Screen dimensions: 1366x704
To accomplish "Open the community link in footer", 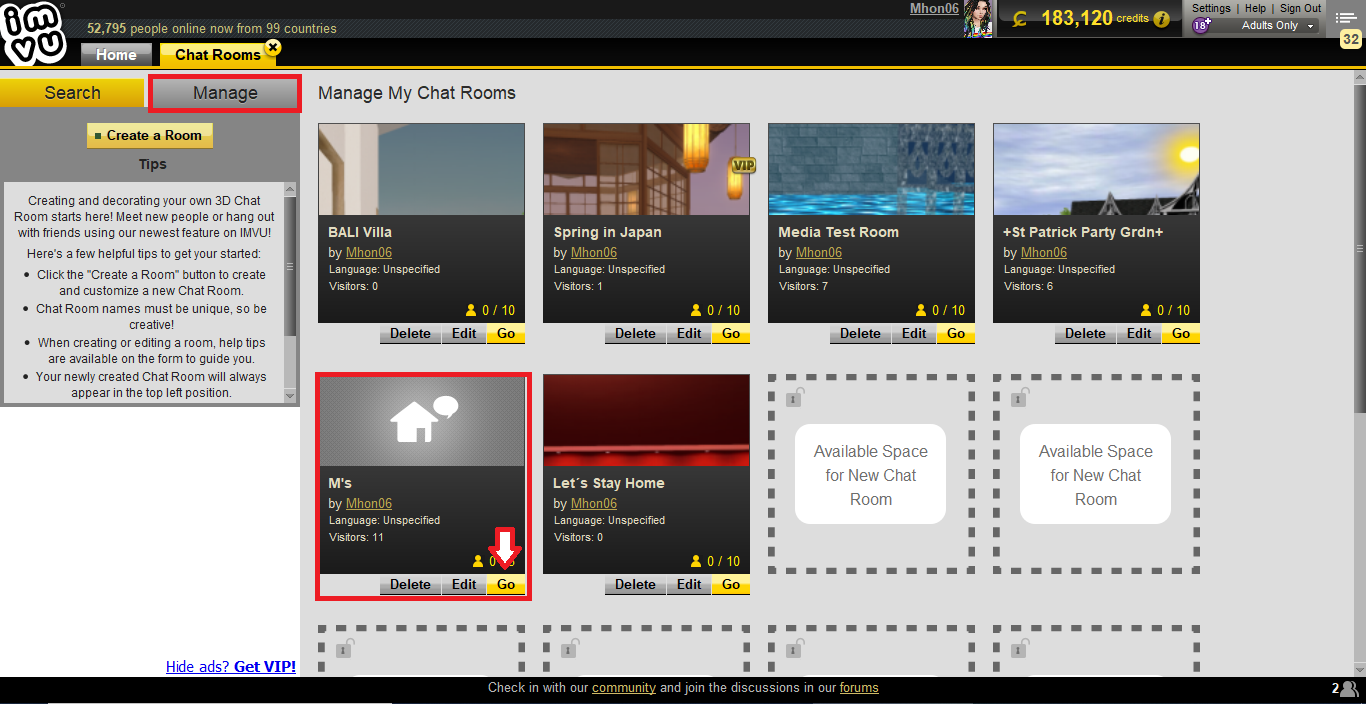I will [624, 687].
